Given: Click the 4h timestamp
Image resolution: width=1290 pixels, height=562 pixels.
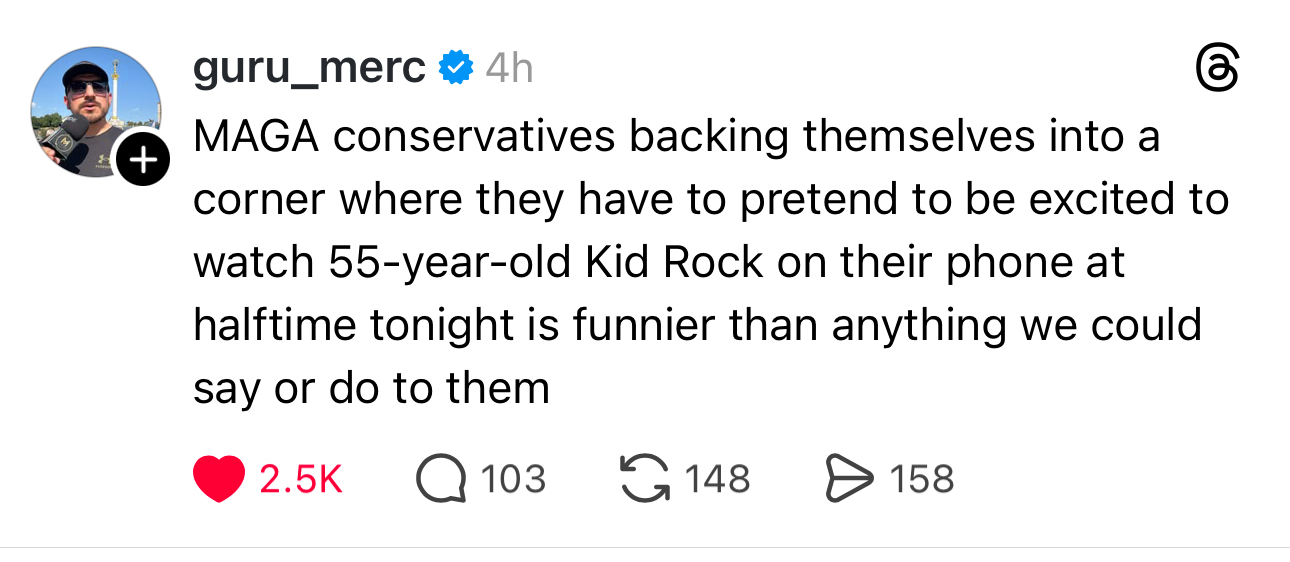Looking at the screenshot, I should click(x=508, y=68).
